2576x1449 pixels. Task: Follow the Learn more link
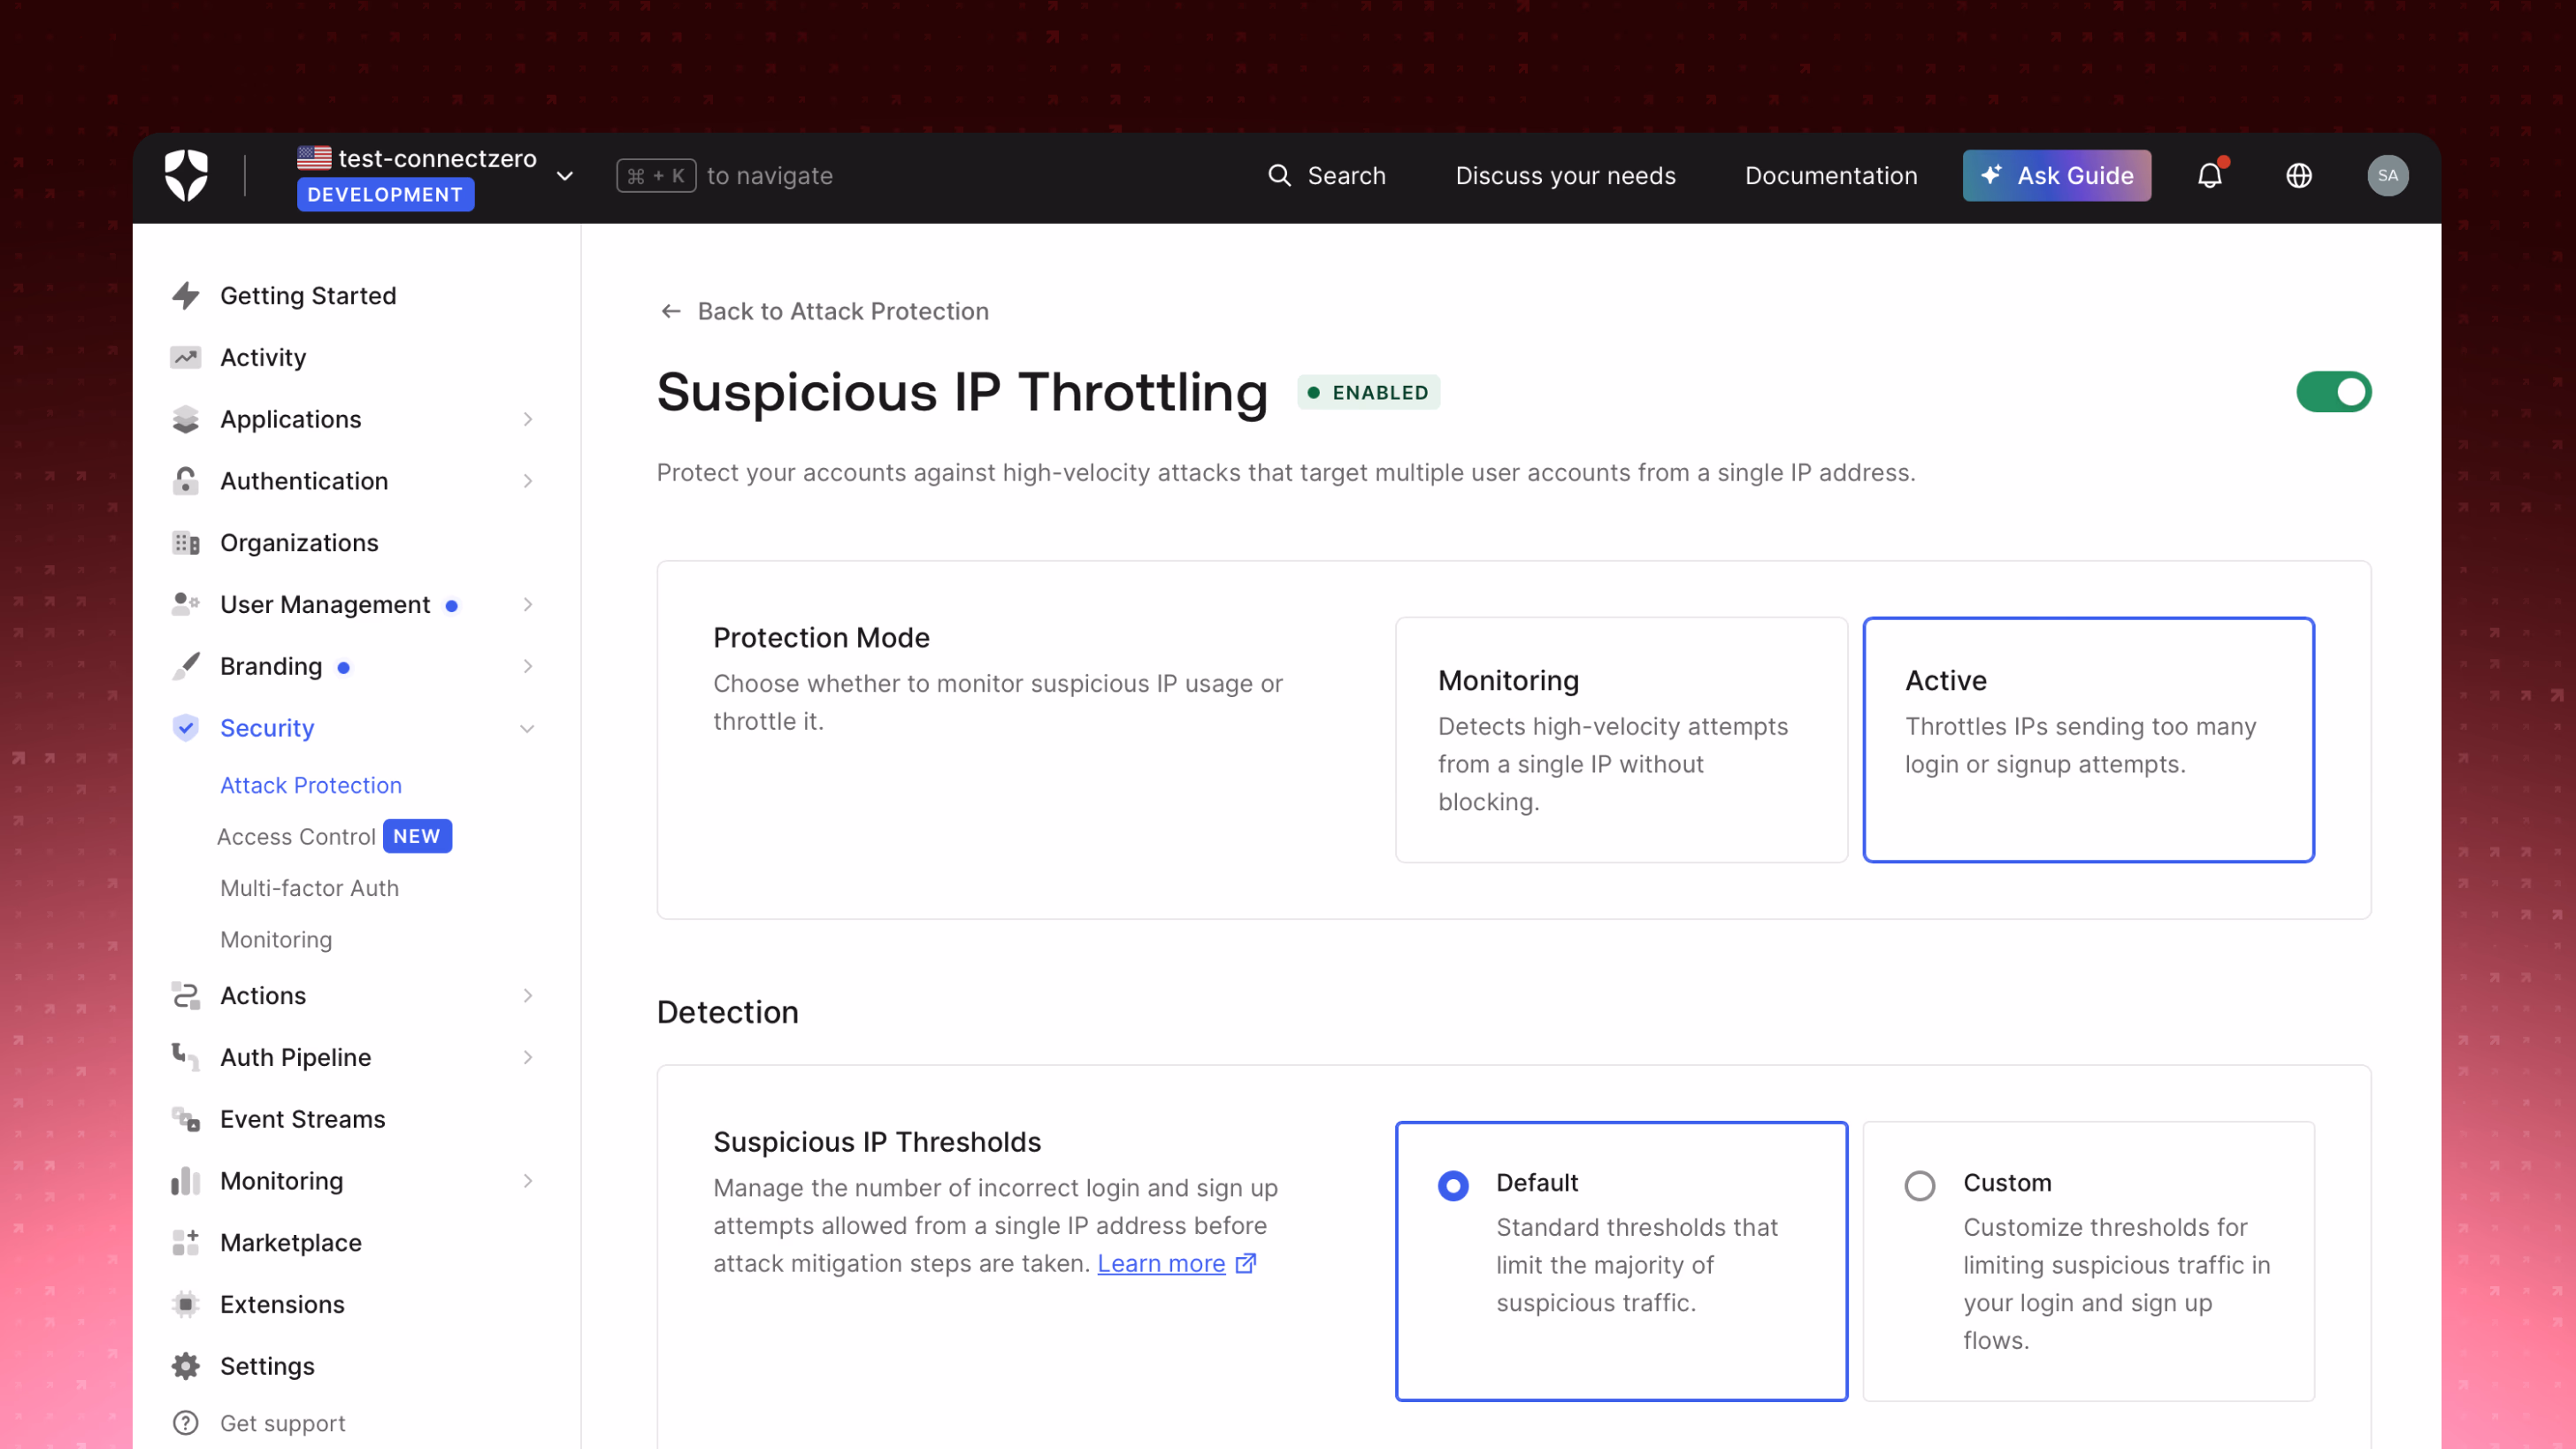coord(1161,1264)
